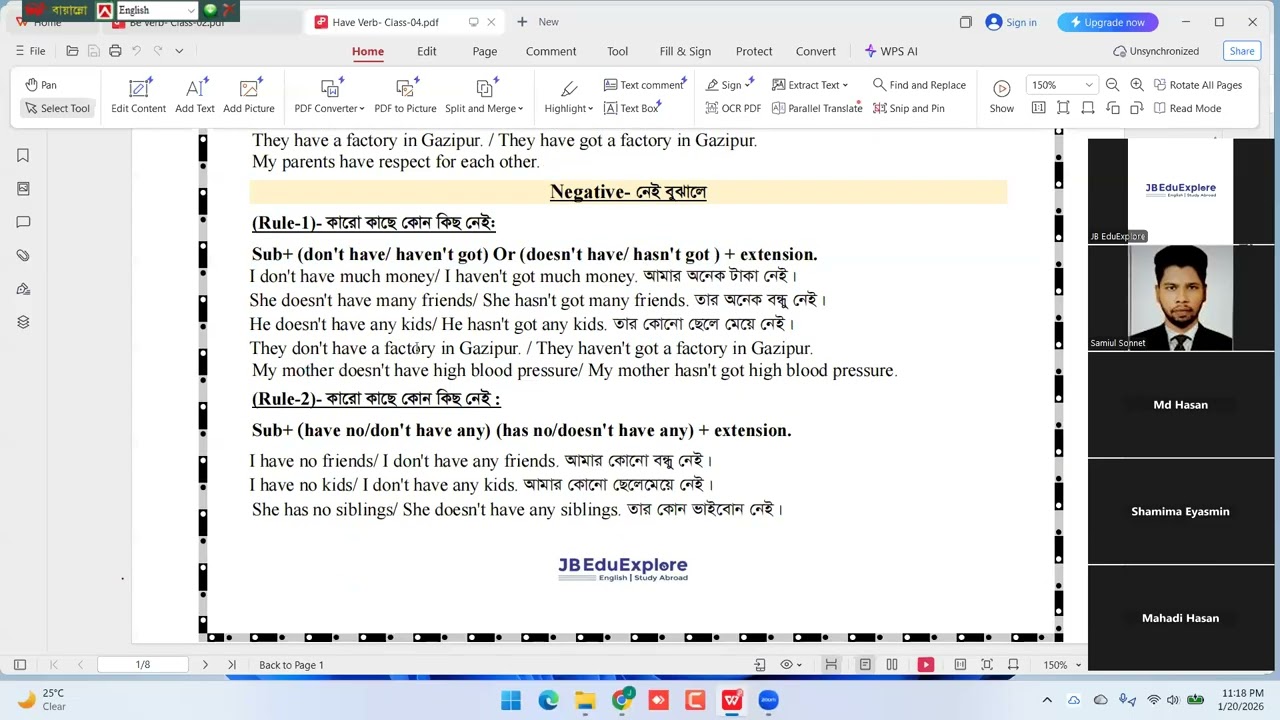Open the Highlight tool dropdown
Viewport: 1280px width, 720px height.
pos(569,96)
